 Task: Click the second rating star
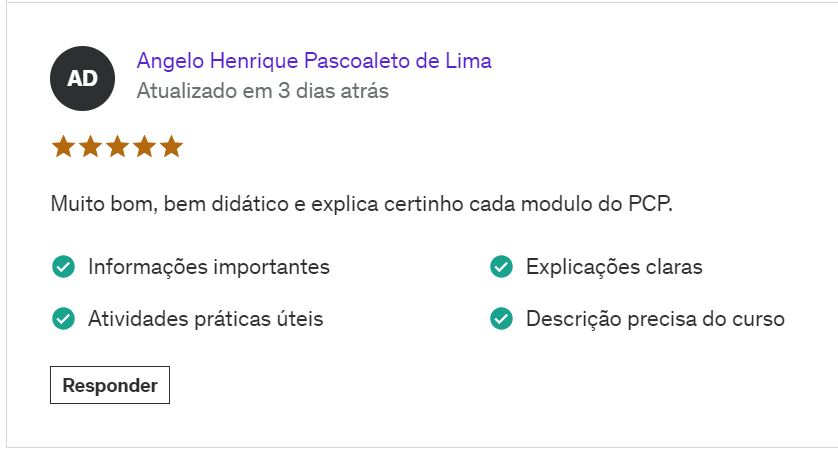point(90,146)
